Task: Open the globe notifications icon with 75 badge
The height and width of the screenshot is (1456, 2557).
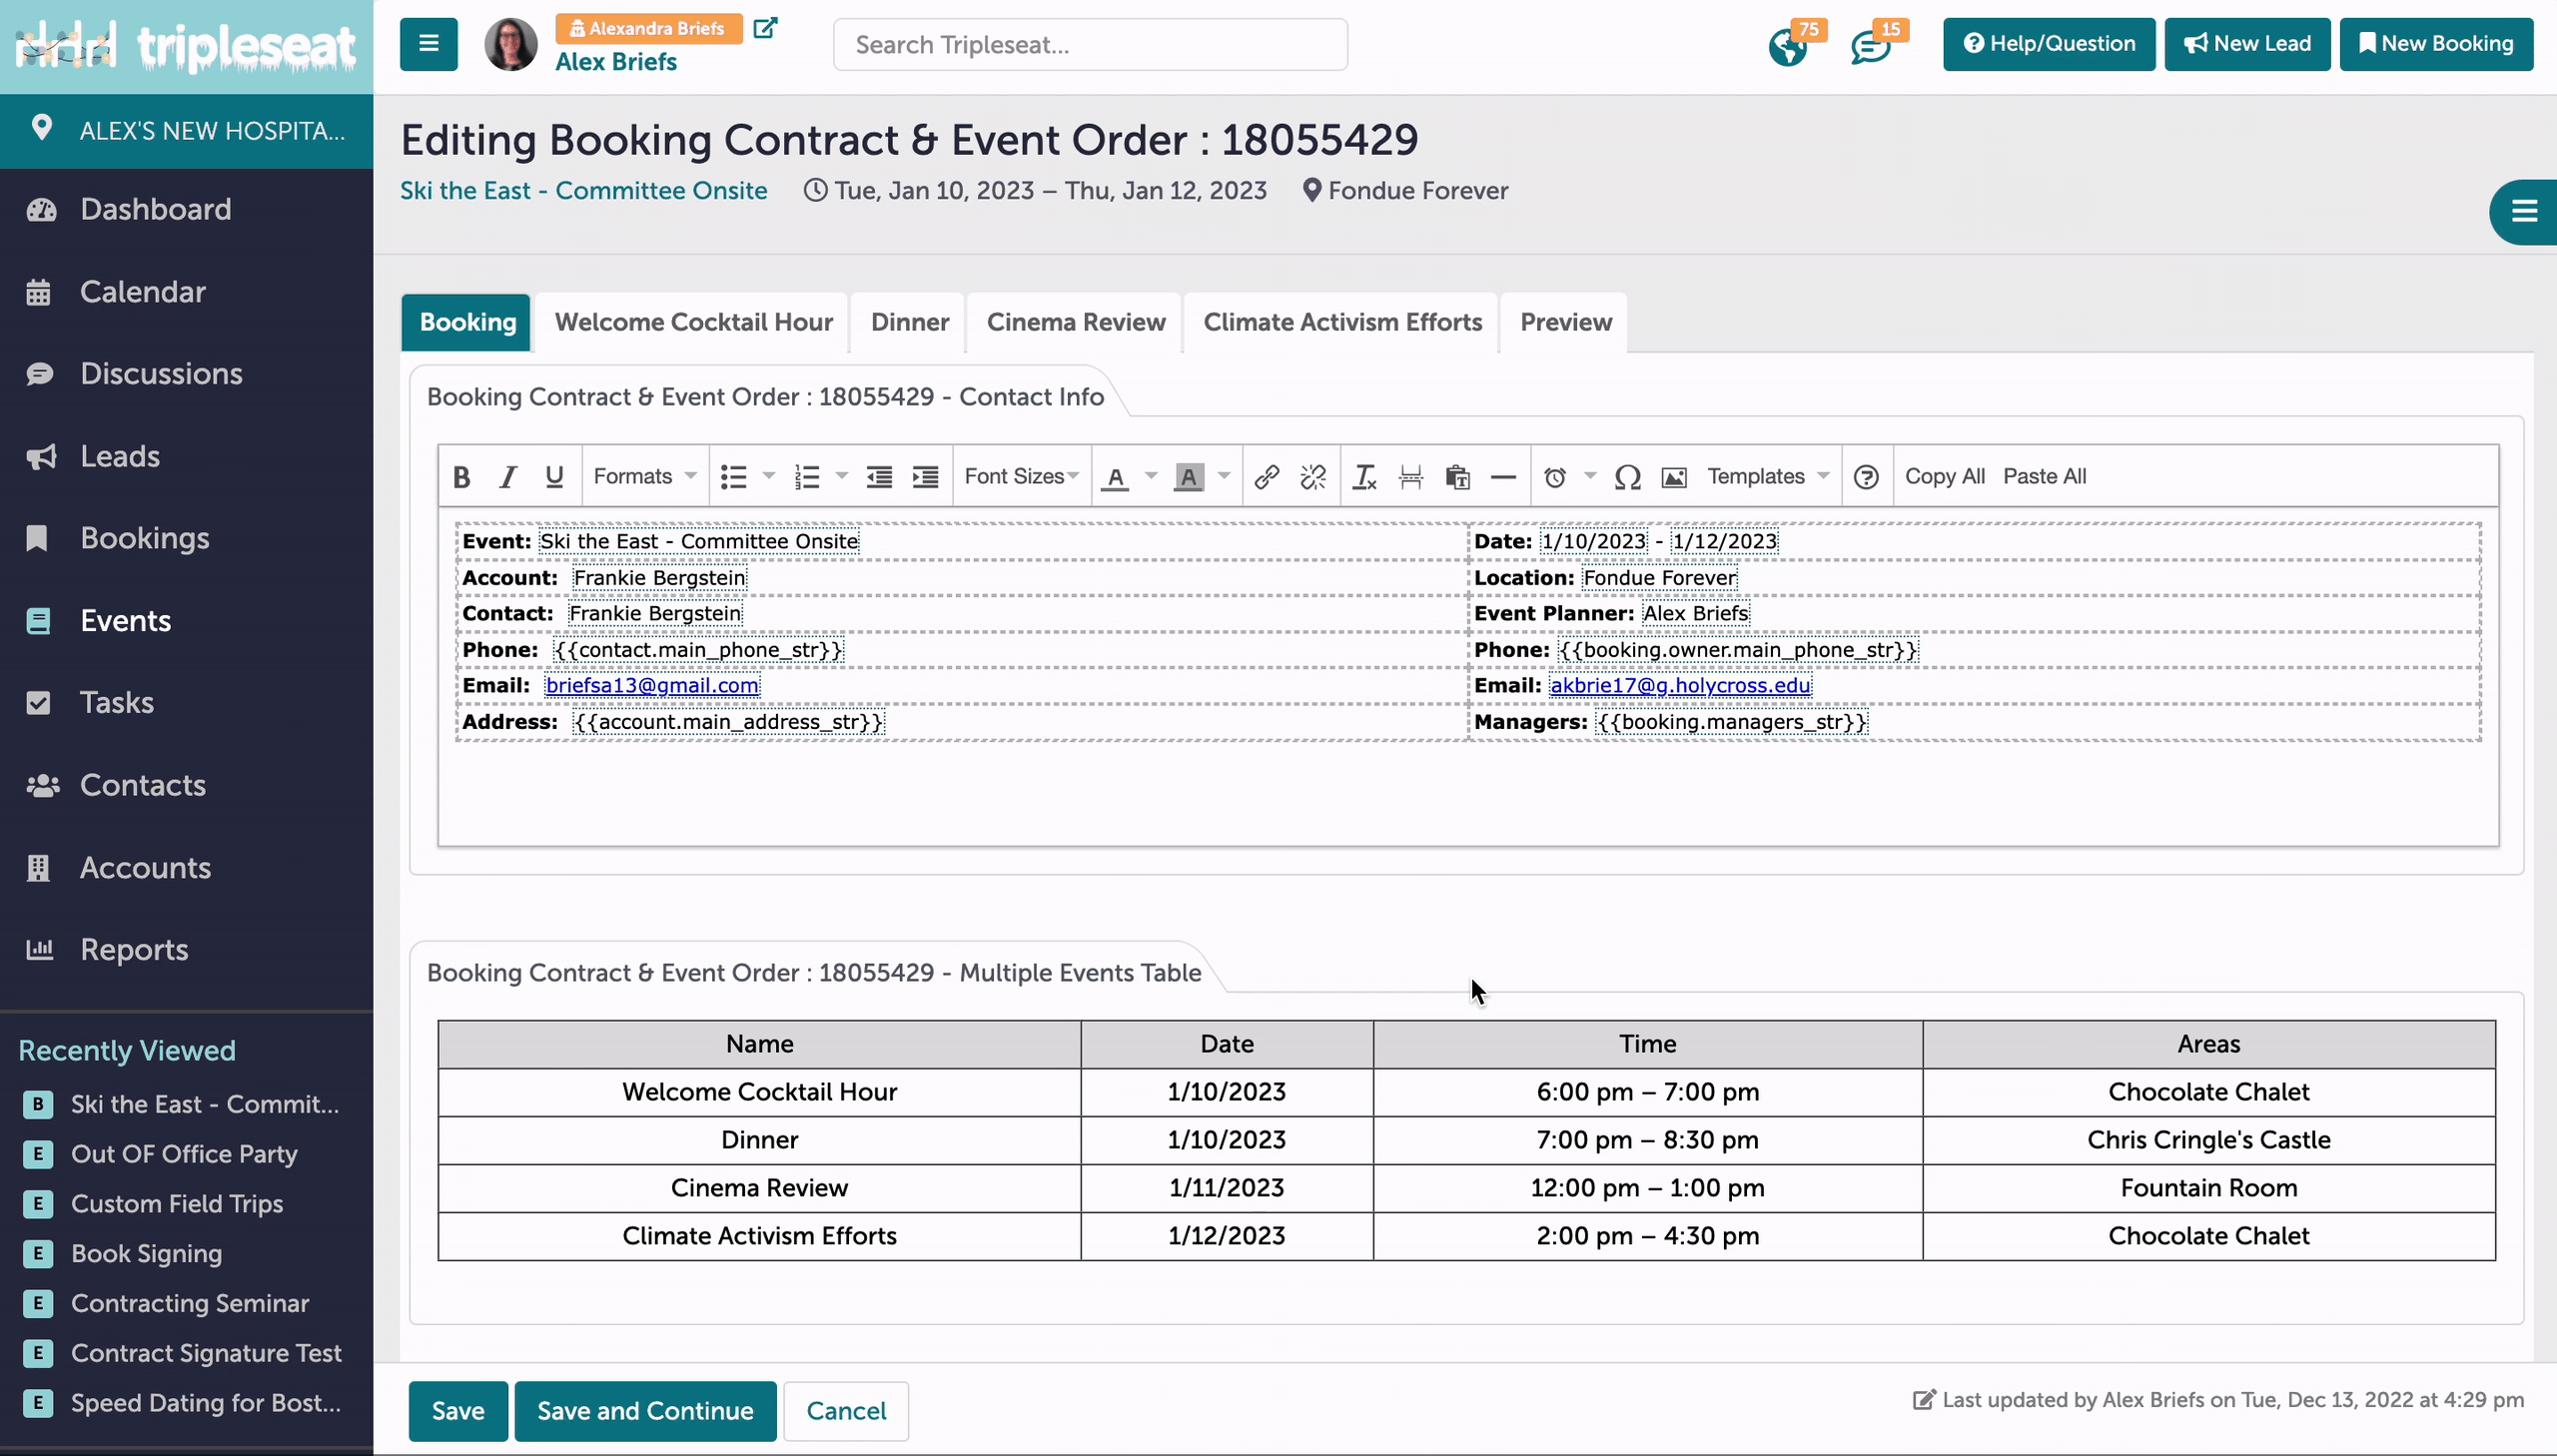Action: pos(1788,47)
